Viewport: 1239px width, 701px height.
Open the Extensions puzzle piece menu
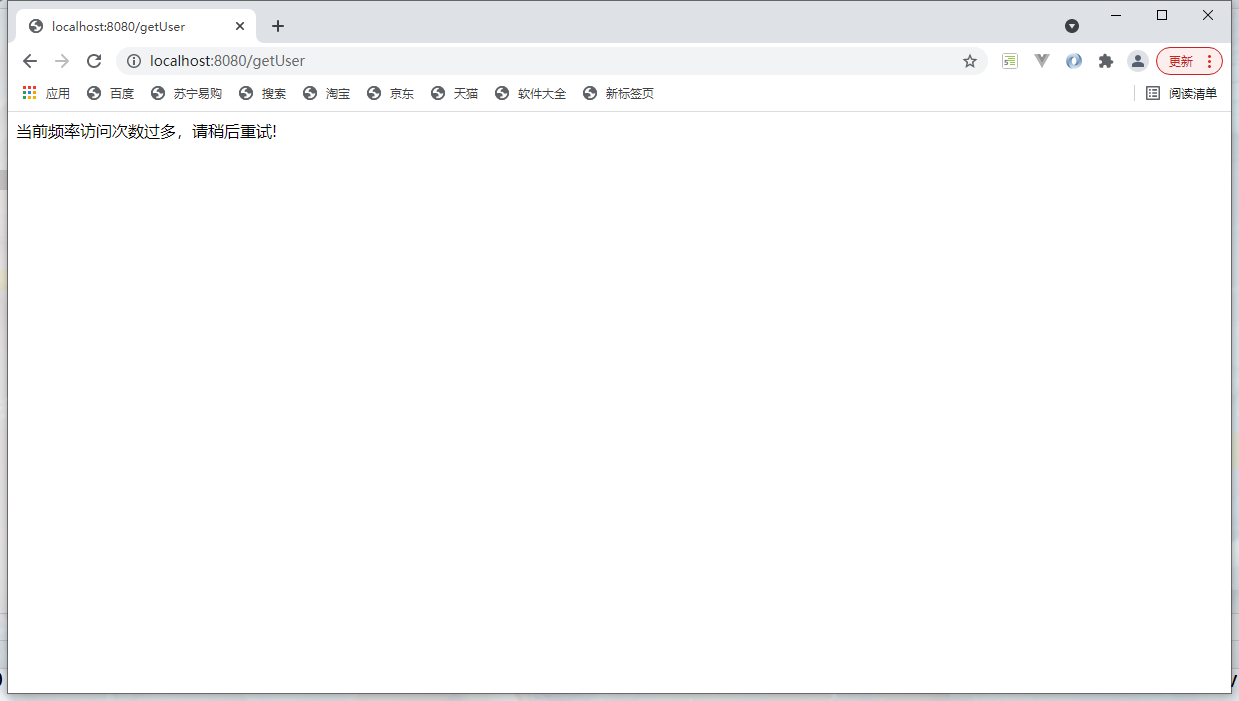point(1106,61)
